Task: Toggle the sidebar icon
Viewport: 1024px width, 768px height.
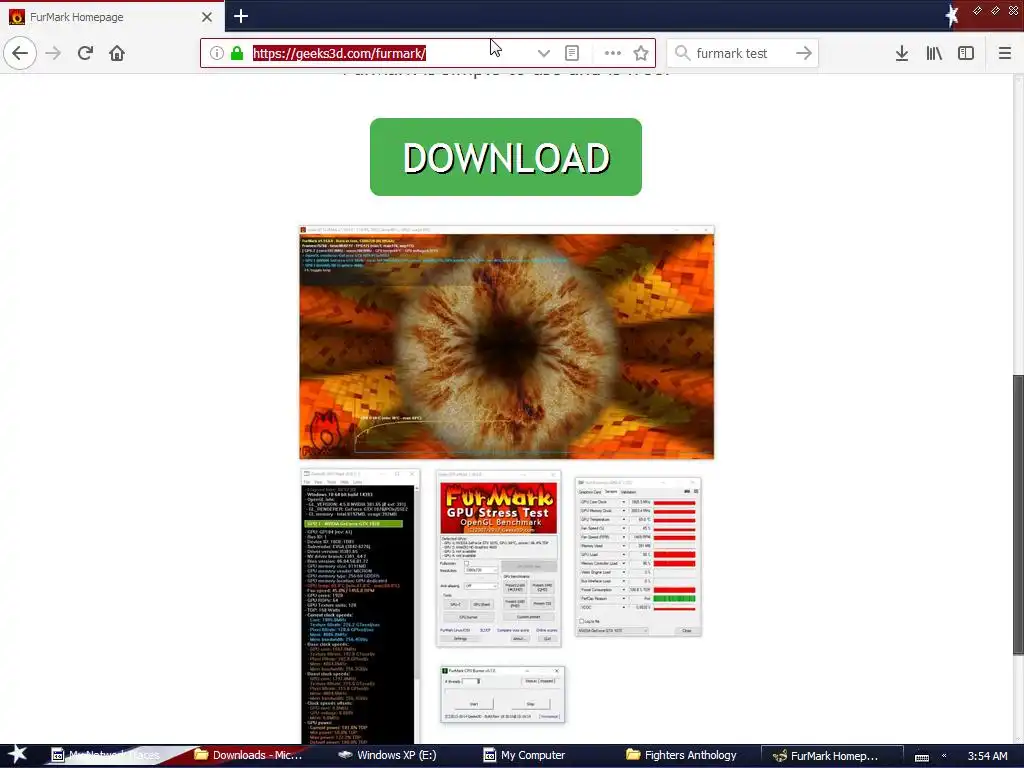Action: (x=966, y=54)
